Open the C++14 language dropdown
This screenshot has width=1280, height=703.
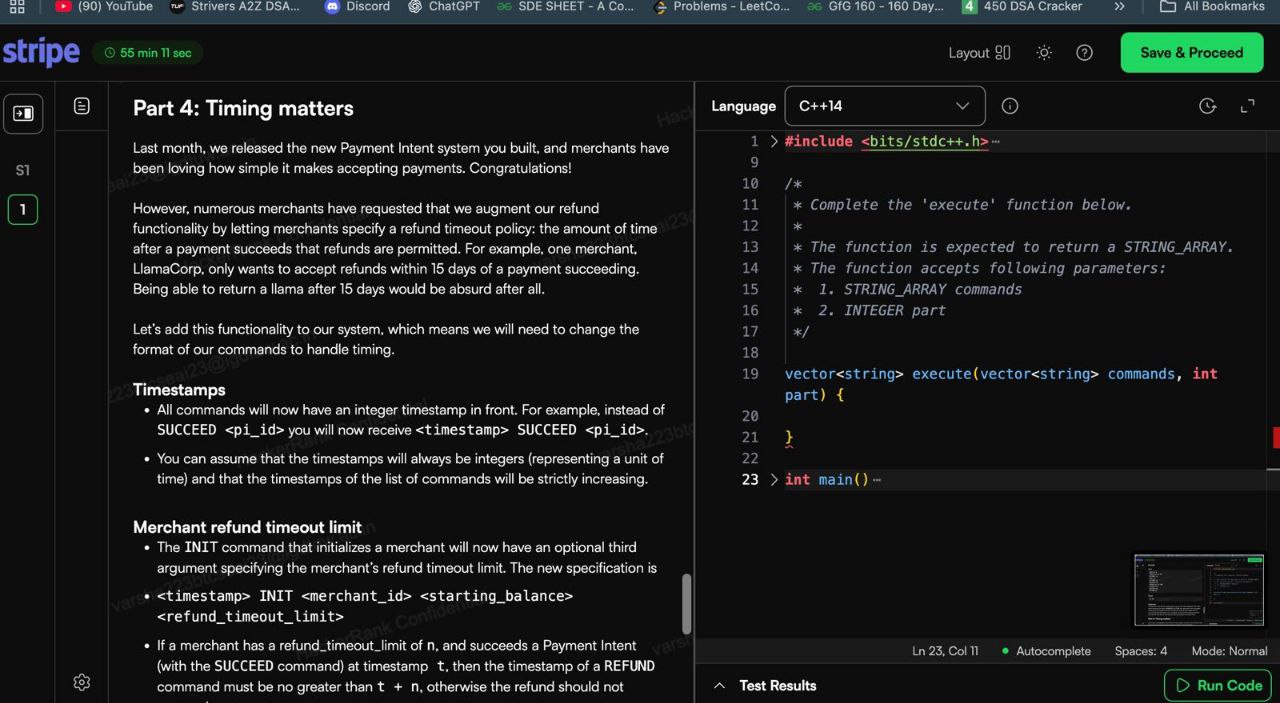click(x=884, y=106)
